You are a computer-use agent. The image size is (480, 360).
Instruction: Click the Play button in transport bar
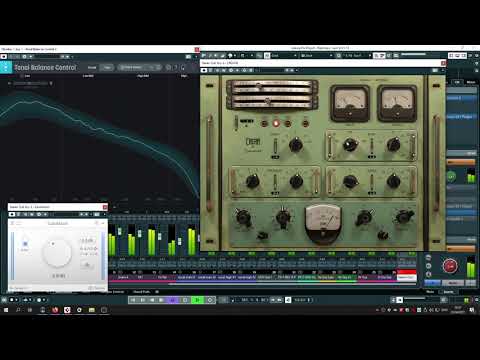(198, 300)
